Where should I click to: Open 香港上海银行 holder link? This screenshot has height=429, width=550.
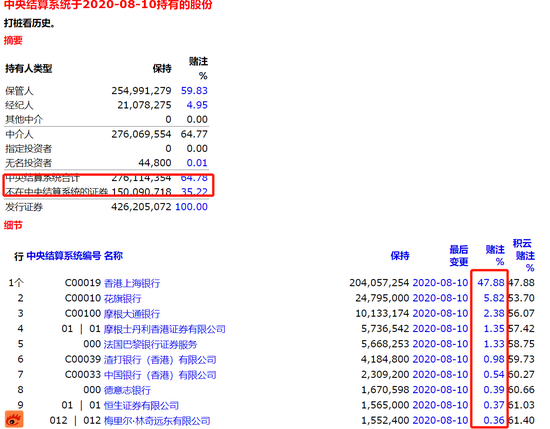[x=132, y=283]
